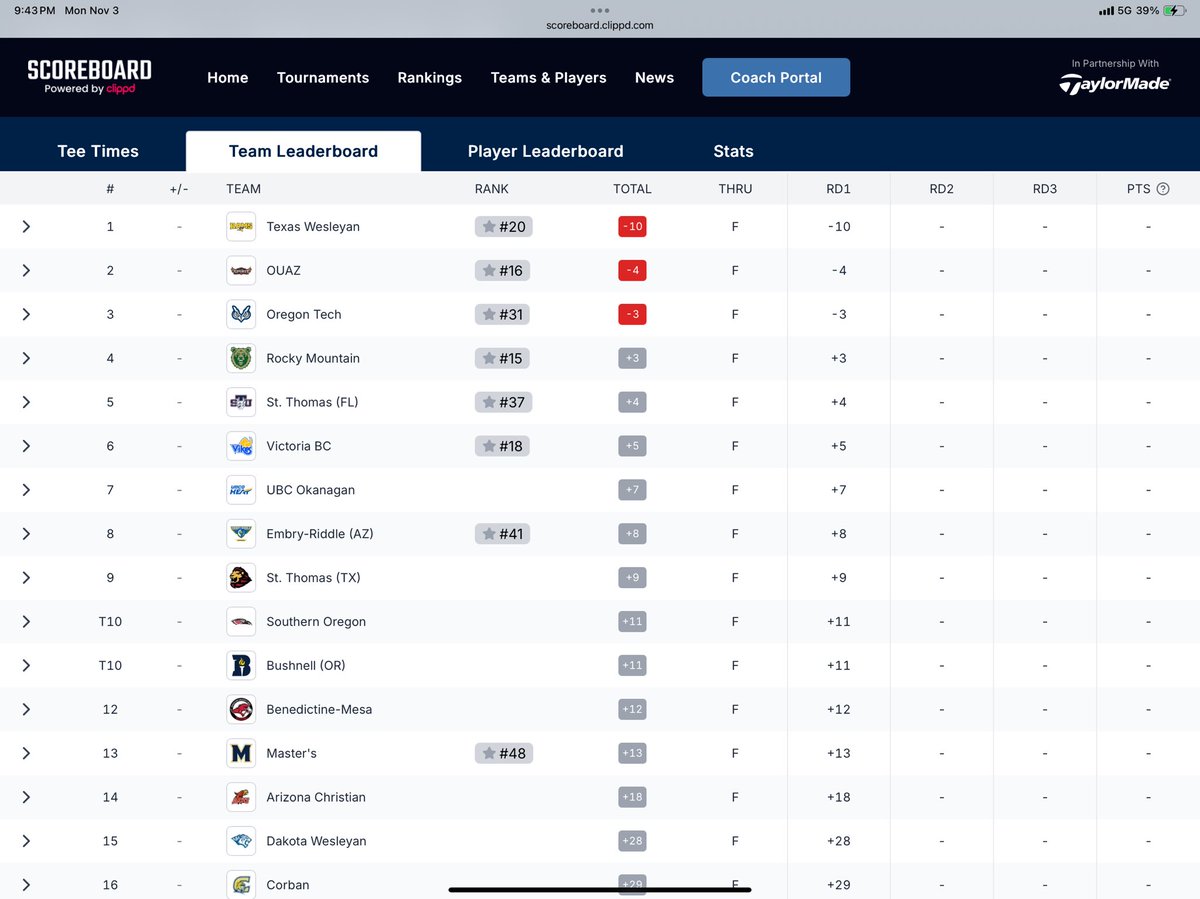Expand the Victoria BC row
This screenshot has width=1200, height=899.
click(26, 447)
